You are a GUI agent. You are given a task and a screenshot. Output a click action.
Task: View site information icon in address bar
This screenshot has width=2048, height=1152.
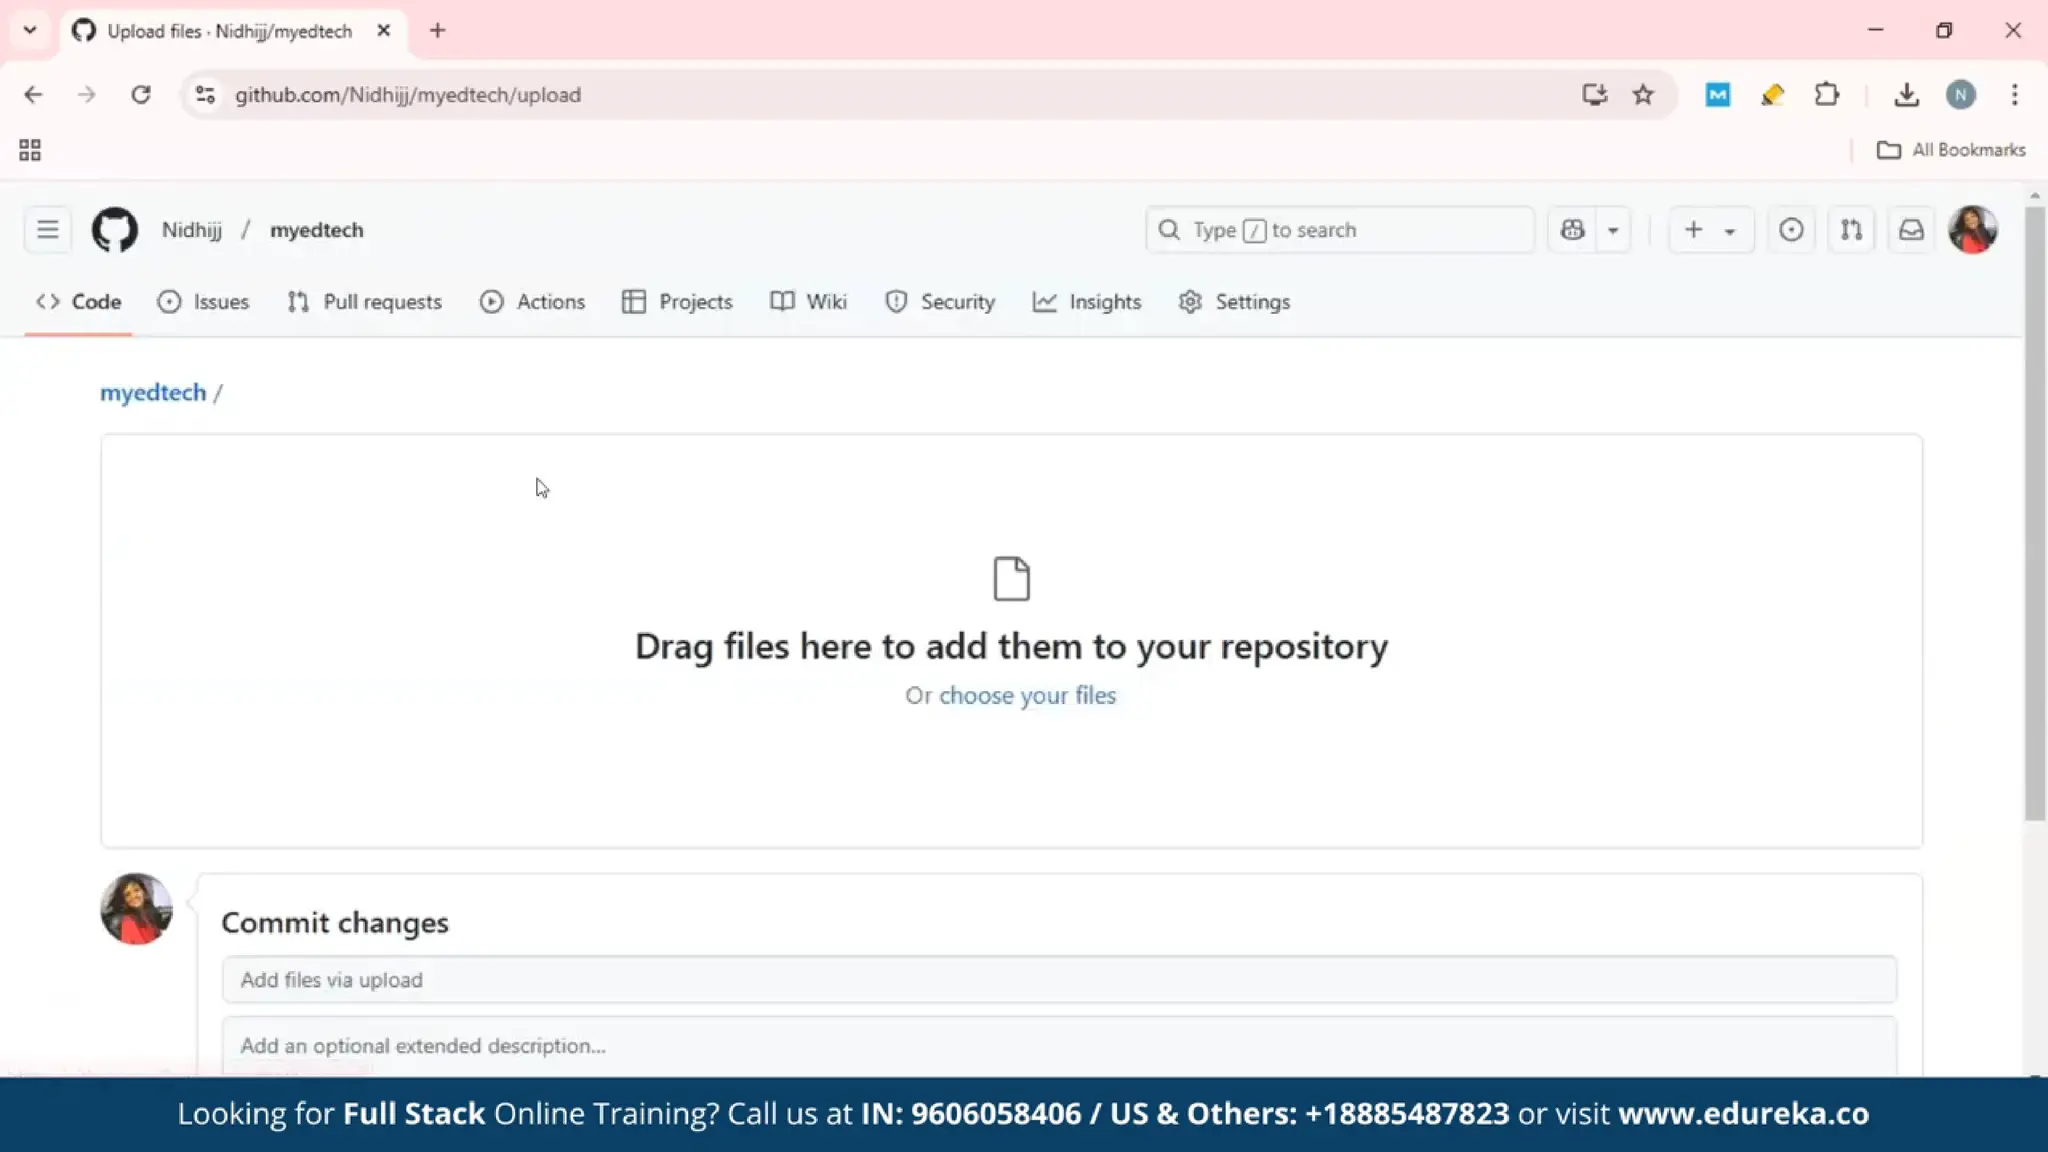tap(205, 95)
